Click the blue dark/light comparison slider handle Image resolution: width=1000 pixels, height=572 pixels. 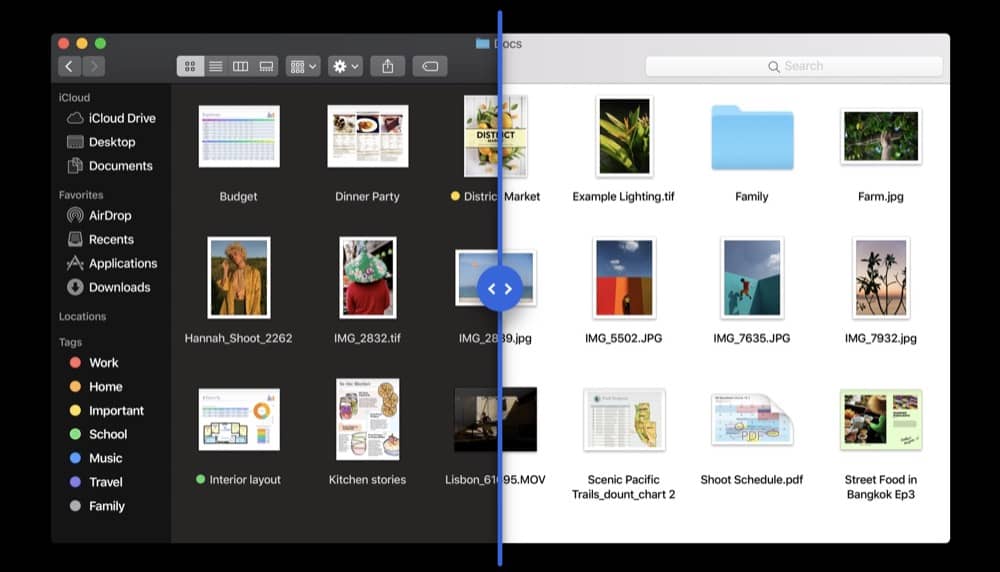(x=499, y=289)
